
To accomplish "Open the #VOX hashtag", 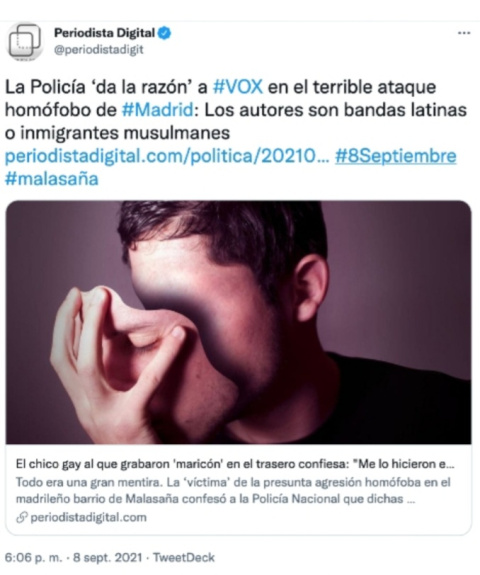I will [238, 87].
